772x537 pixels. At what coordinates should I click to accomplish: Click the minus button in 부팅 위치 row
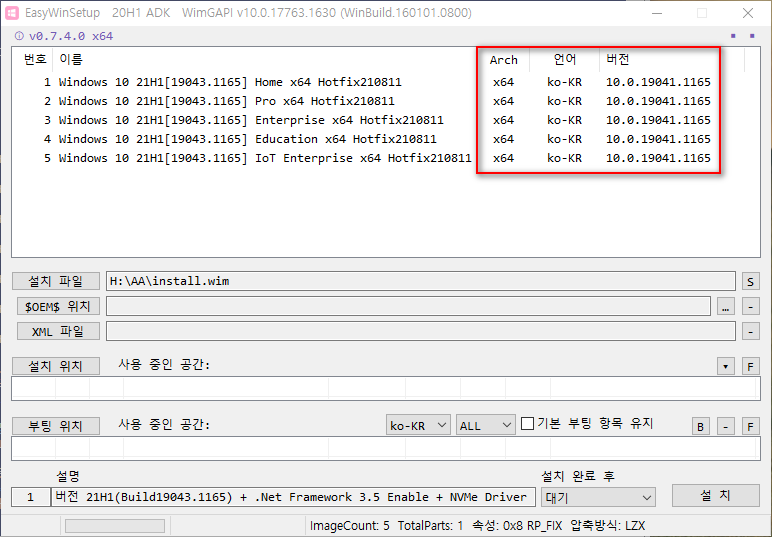click(726, 426)
